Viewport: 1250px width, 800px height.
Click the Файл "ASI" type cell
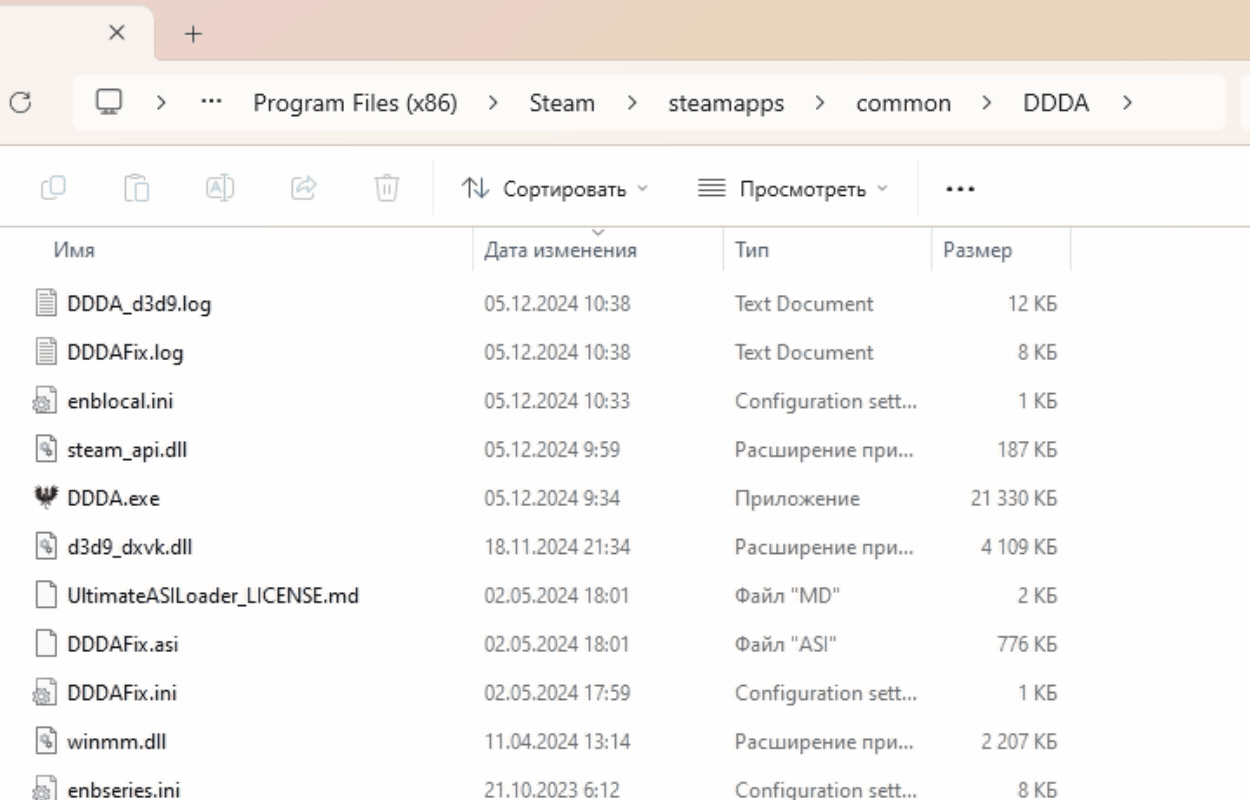point(785,645)
